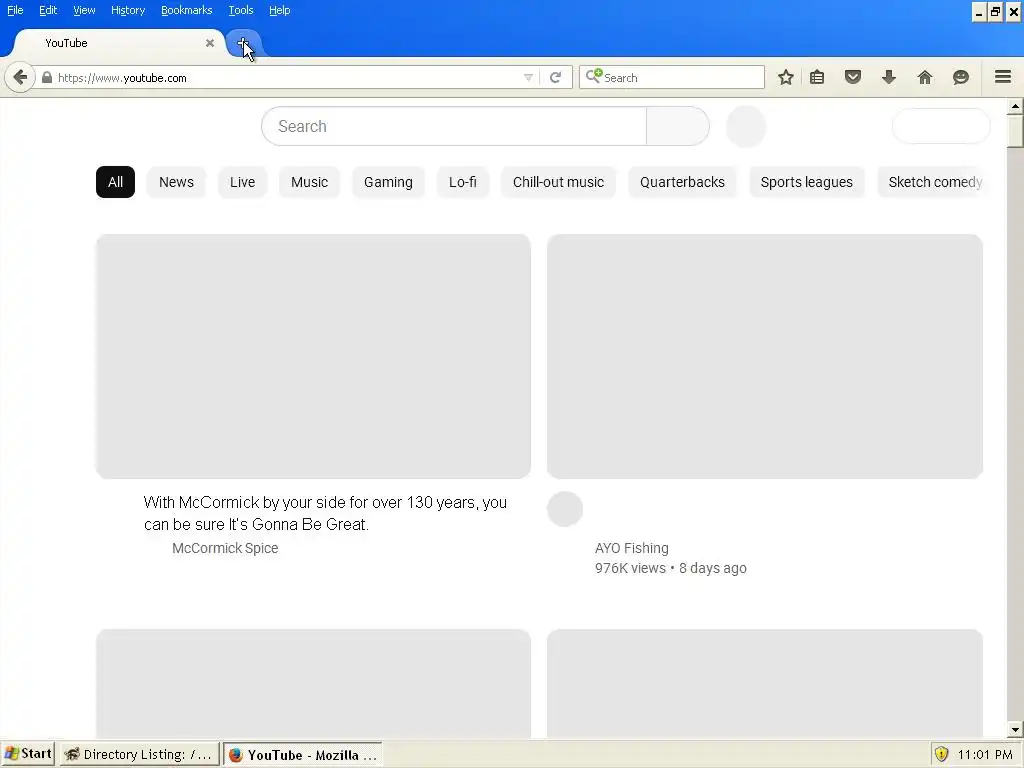Visit the McCormick Spice channel link
This screenshot has height=768, width=1024.
(x=225, y=548)
